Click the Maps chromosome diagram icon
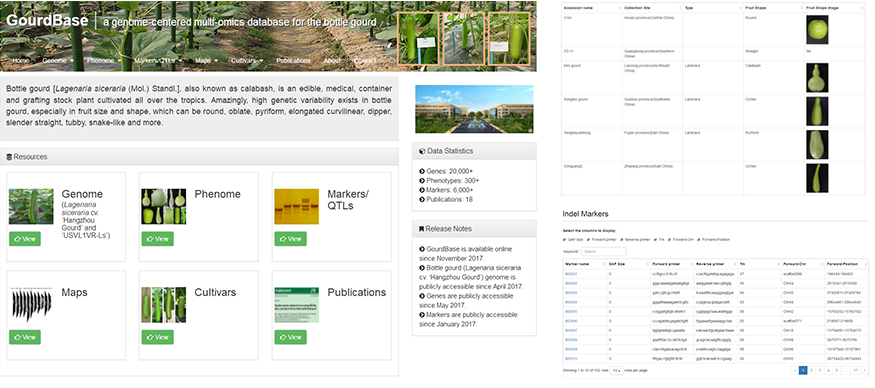Image resolution: width=875 pixels, height=388 pixels. (x=31, y=305)
